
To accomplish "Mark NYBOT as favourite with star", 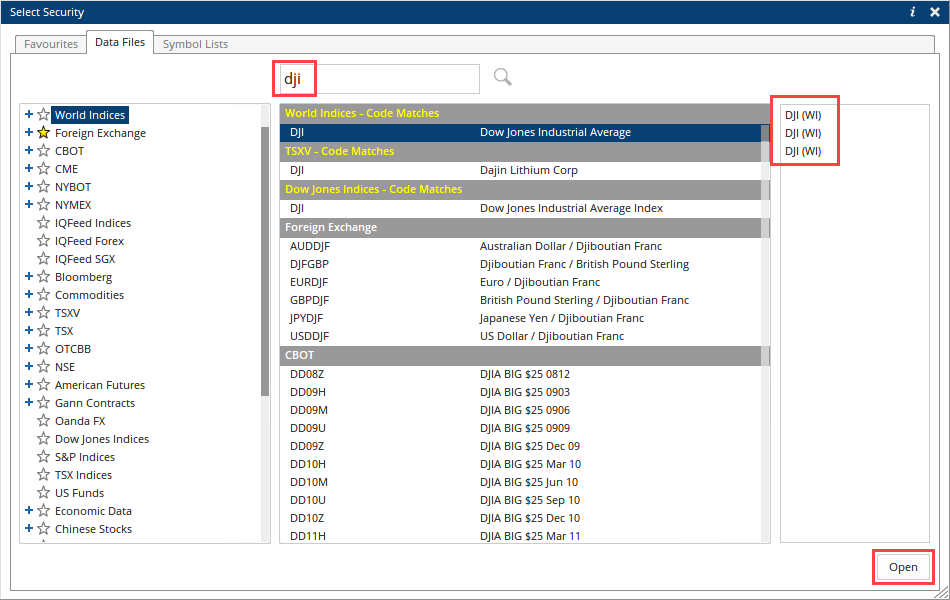I will (x=44, y=187).
